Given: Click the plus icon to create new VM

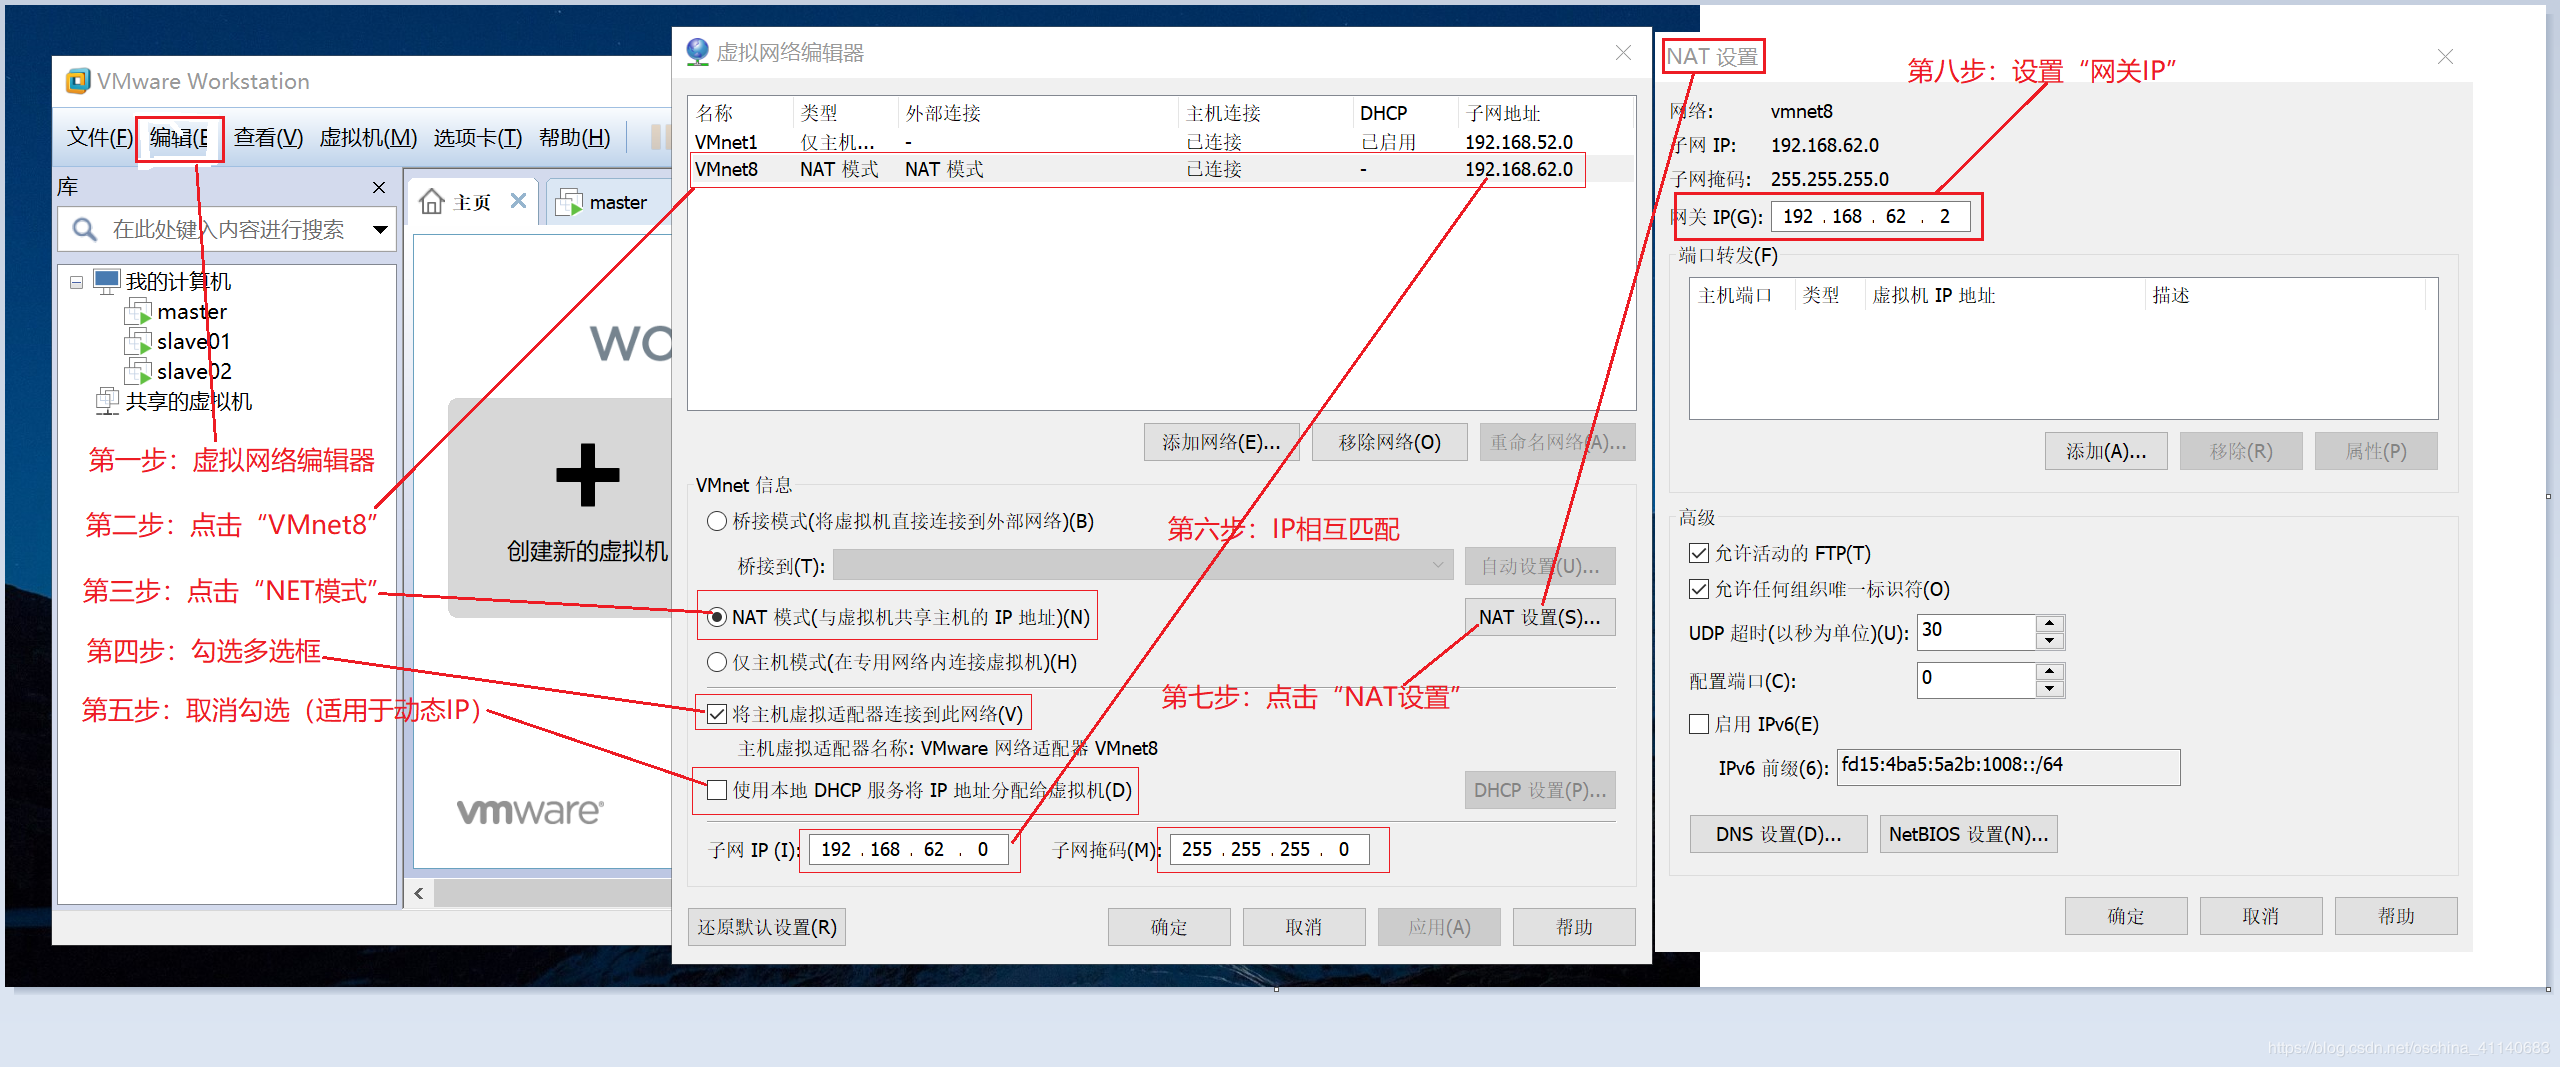Looking at the screenshot, I should point(588,475).
